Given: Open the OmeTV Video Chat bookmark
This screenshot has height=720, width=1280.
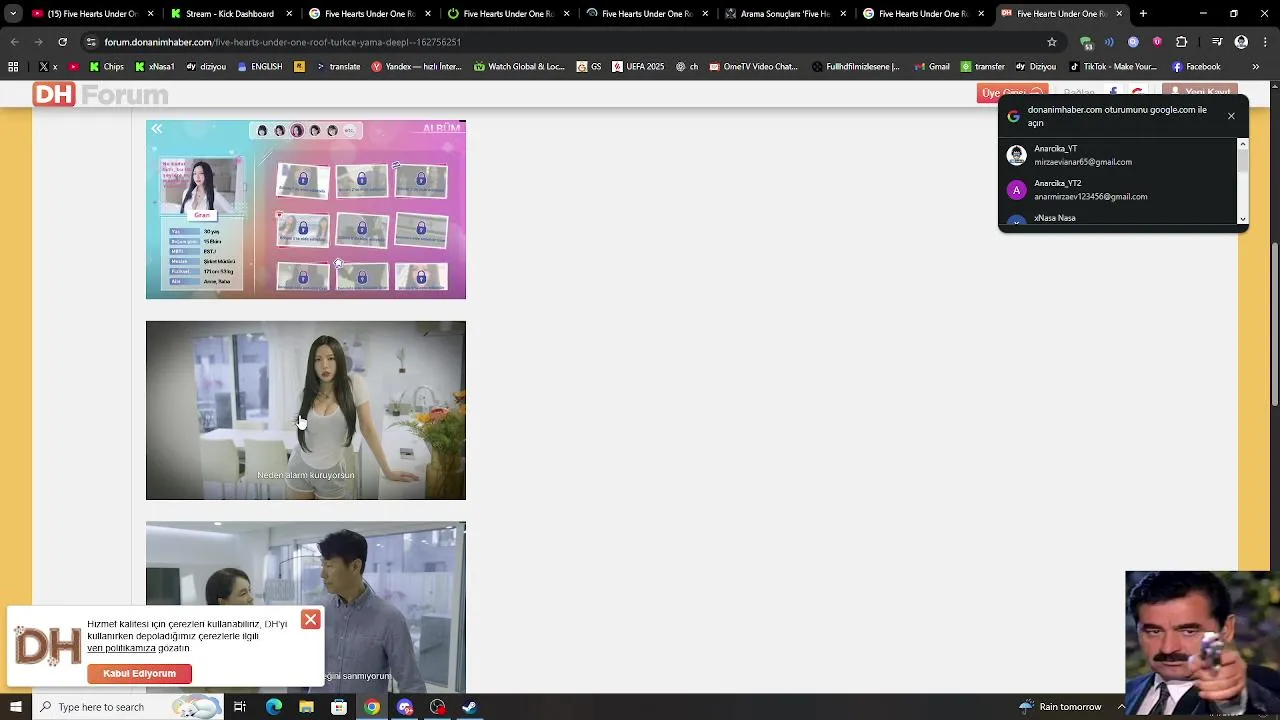Looking at the screenshot, I should click(x=753, y=67).
